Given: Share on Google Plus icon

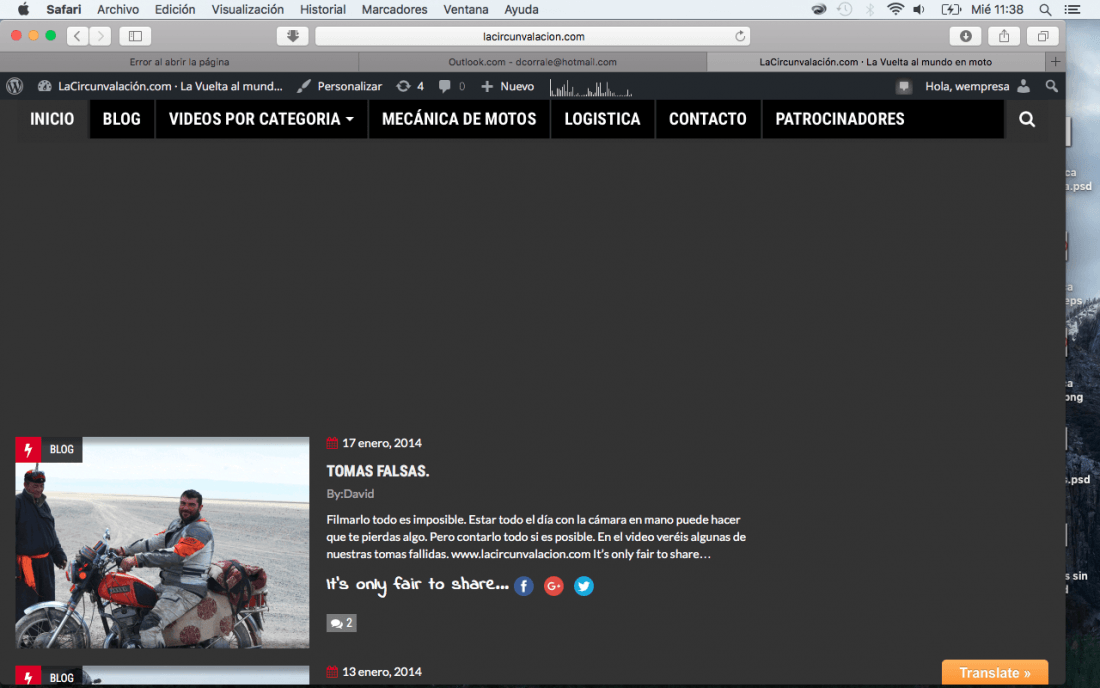Looking at the screenshot, I should 554,586.
